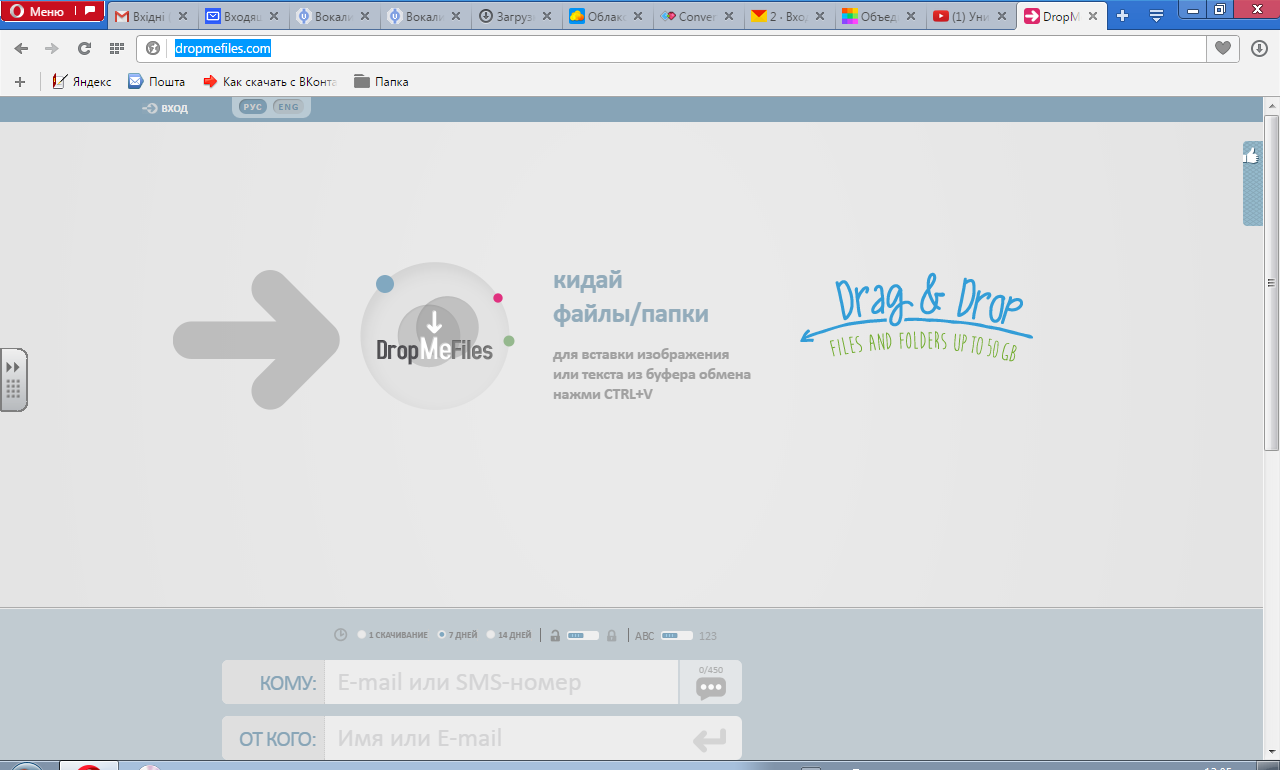Go back with the browser back arrow
Screen dimensions: 1284x770
point(21,48)
